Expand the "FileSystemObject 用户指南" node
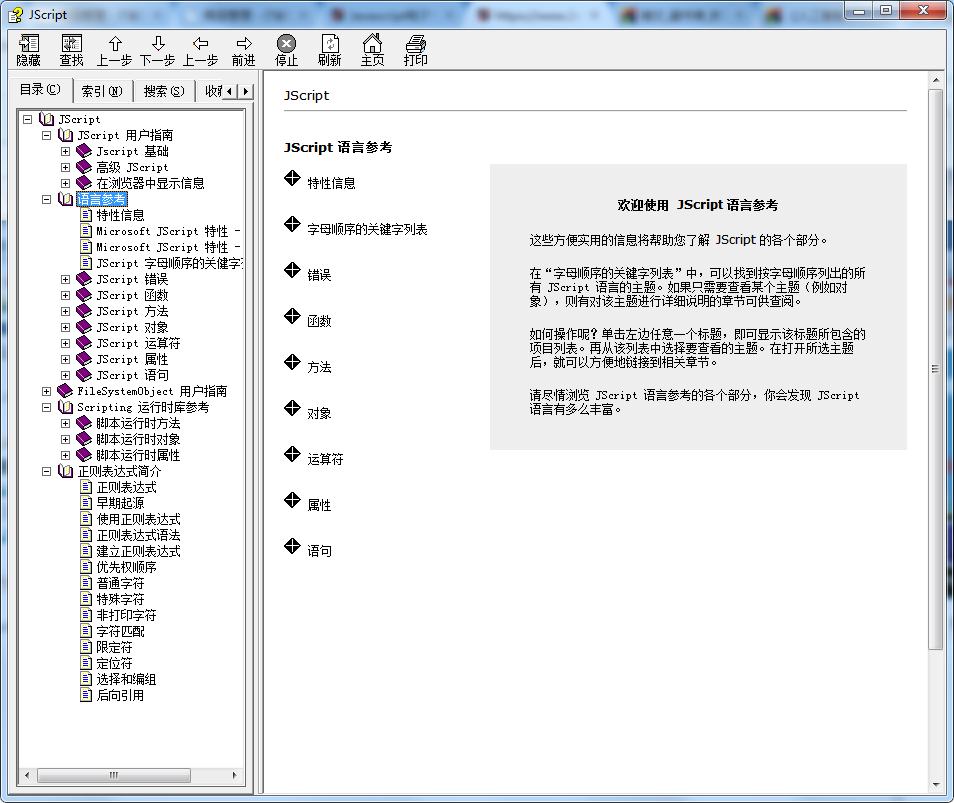 click(47, 391)
